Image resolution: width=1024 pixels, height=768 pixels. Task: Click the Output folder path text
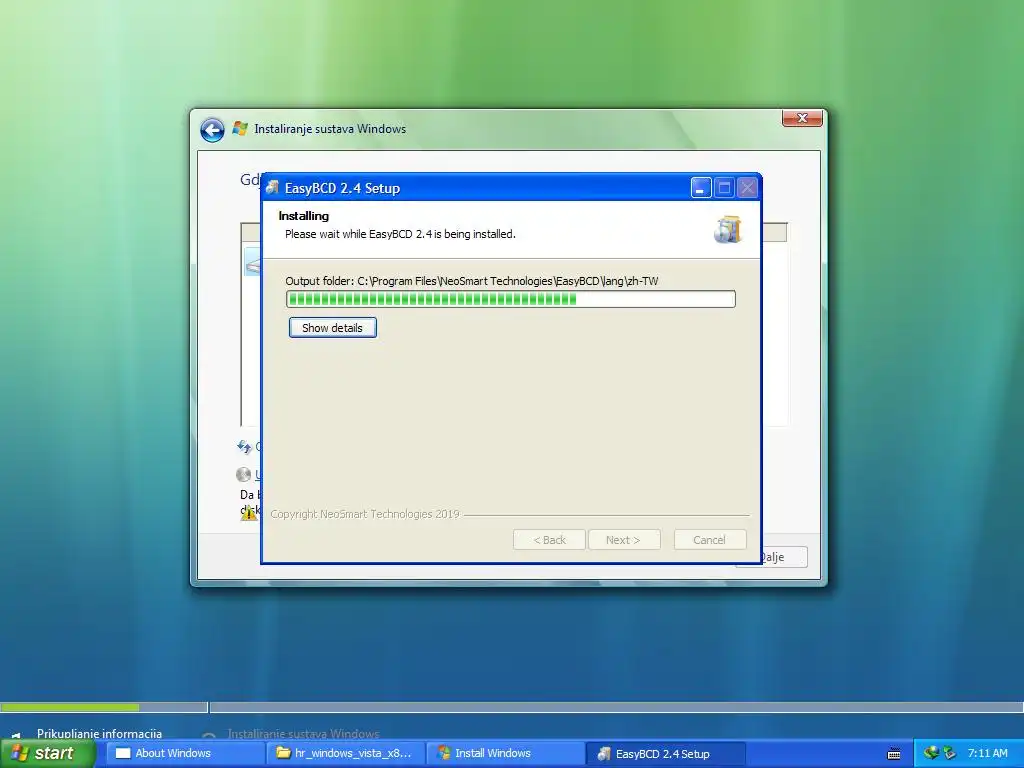tap(472, 281)
